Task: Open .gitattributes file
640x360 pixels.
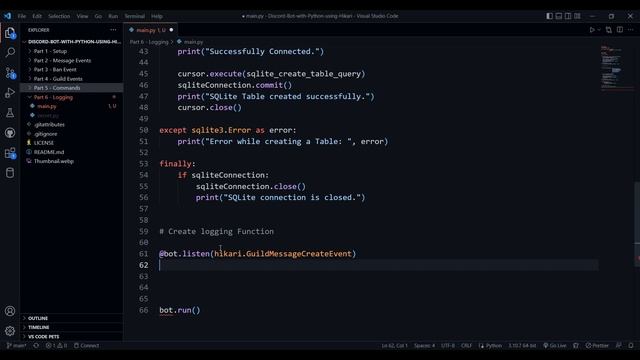Action: [72, 124]
